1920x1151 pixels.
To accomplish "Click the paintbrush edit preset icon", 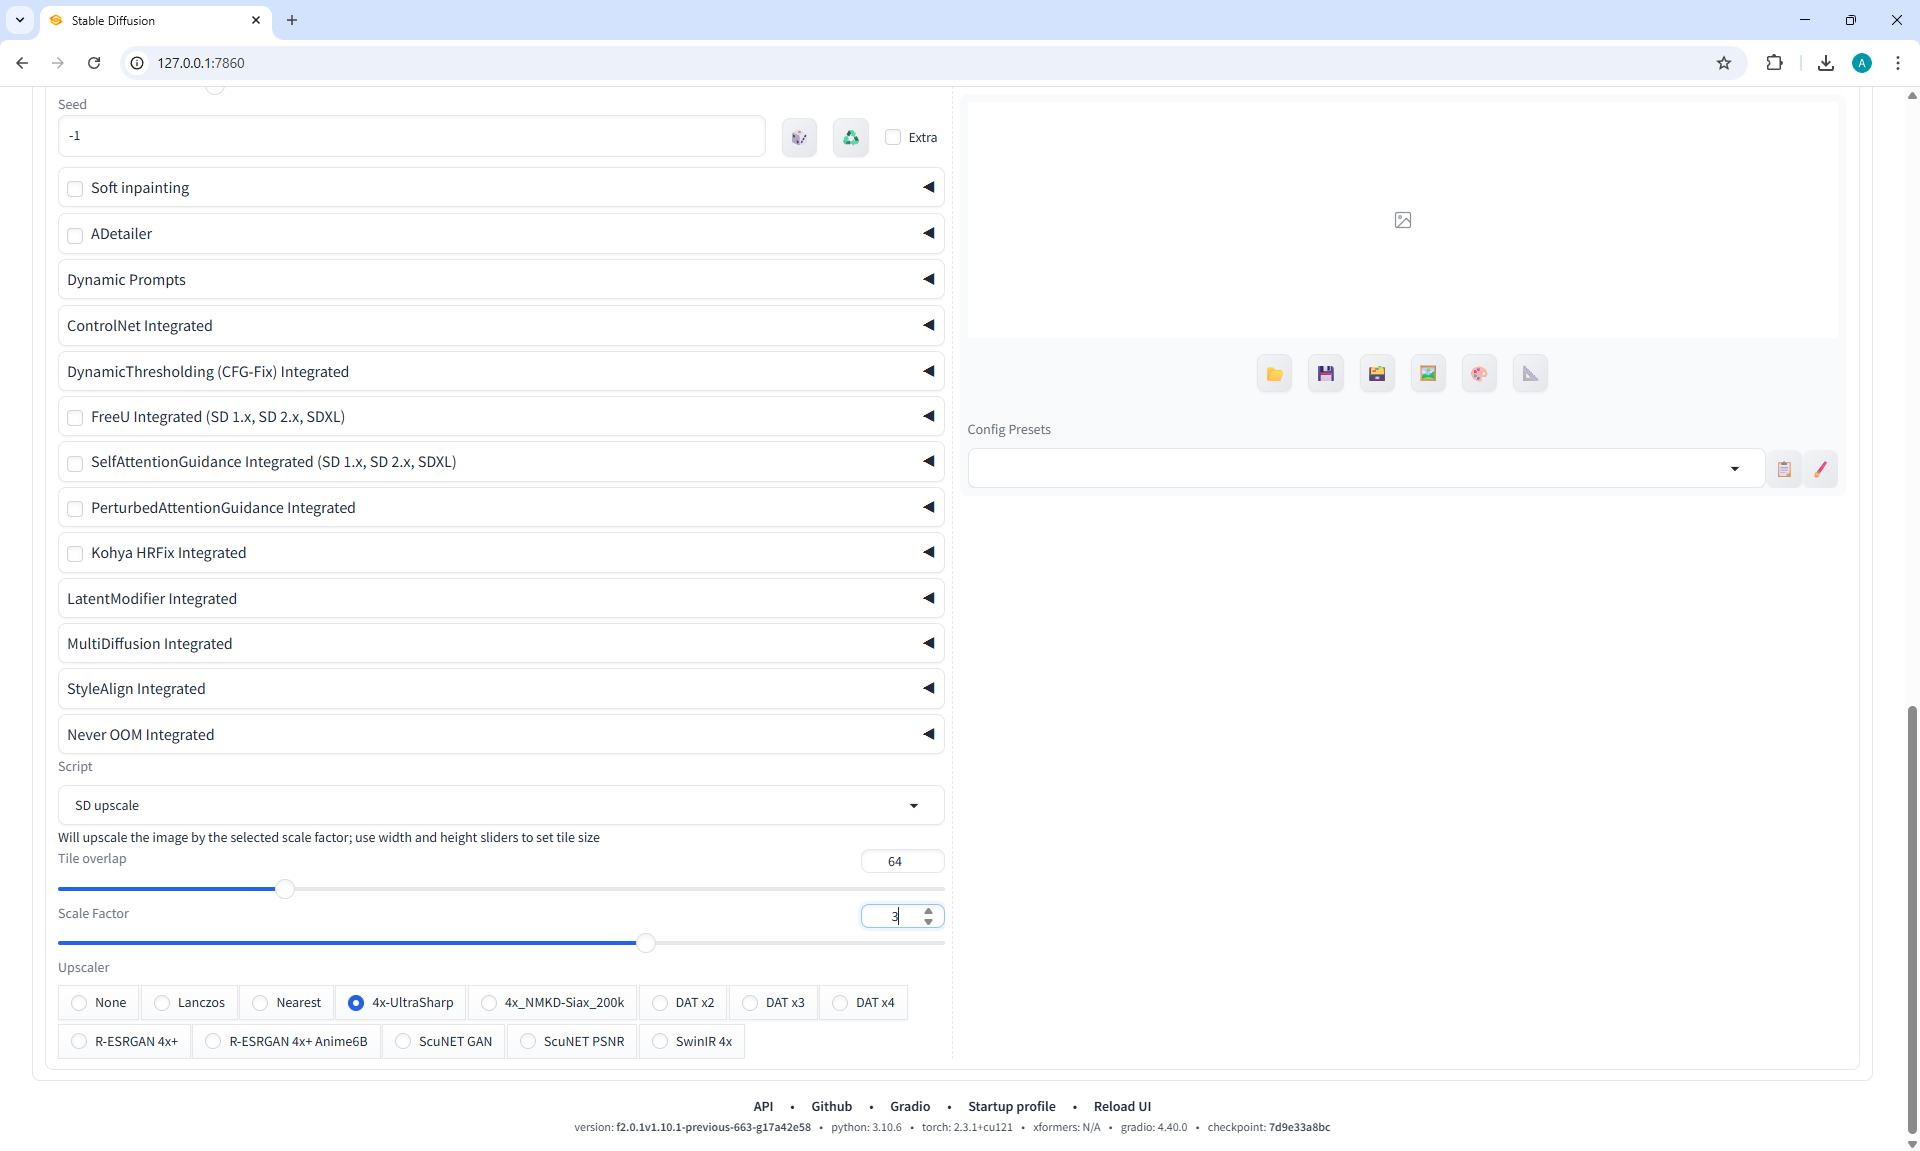I will [1820, 469].
